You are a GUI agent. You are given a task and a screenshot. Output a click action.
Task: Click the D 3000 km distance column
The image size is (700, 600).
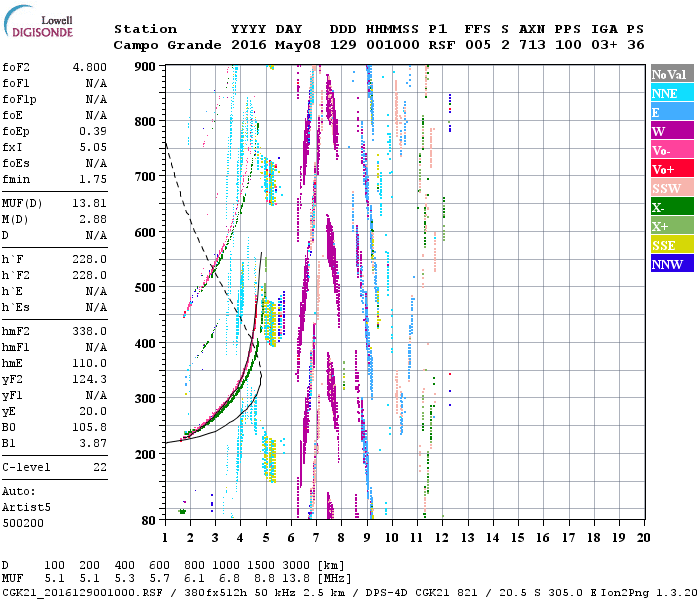(x=296, y=565)
